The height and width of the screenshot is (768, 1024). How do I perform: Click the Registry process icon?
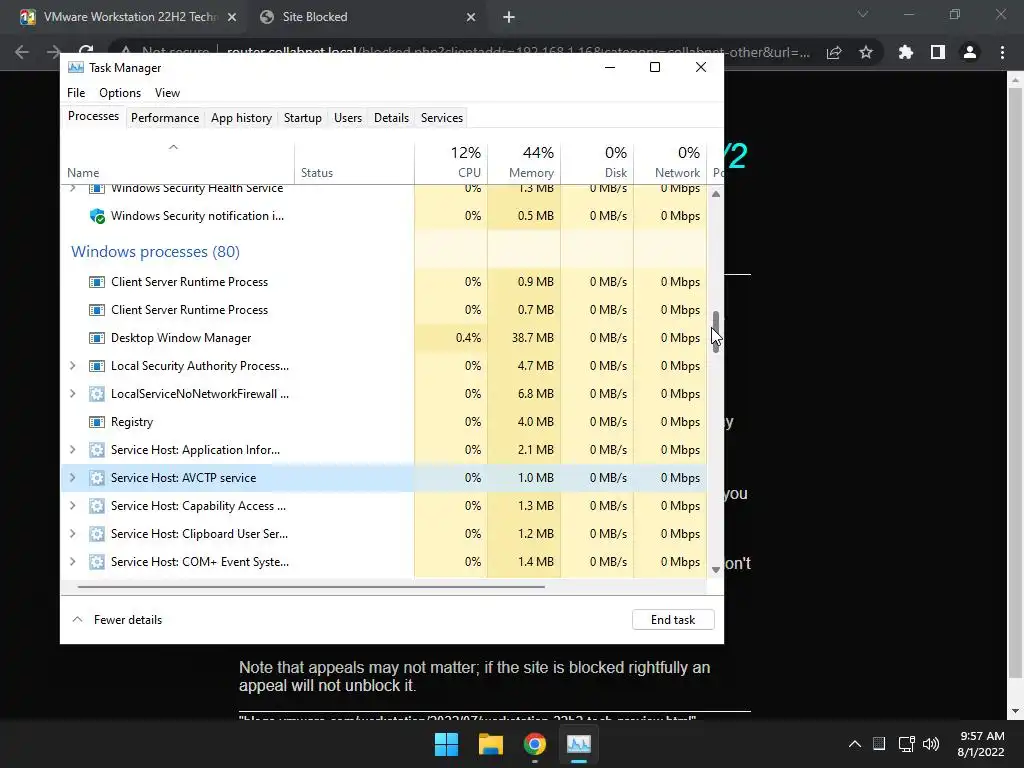point(97,422)
